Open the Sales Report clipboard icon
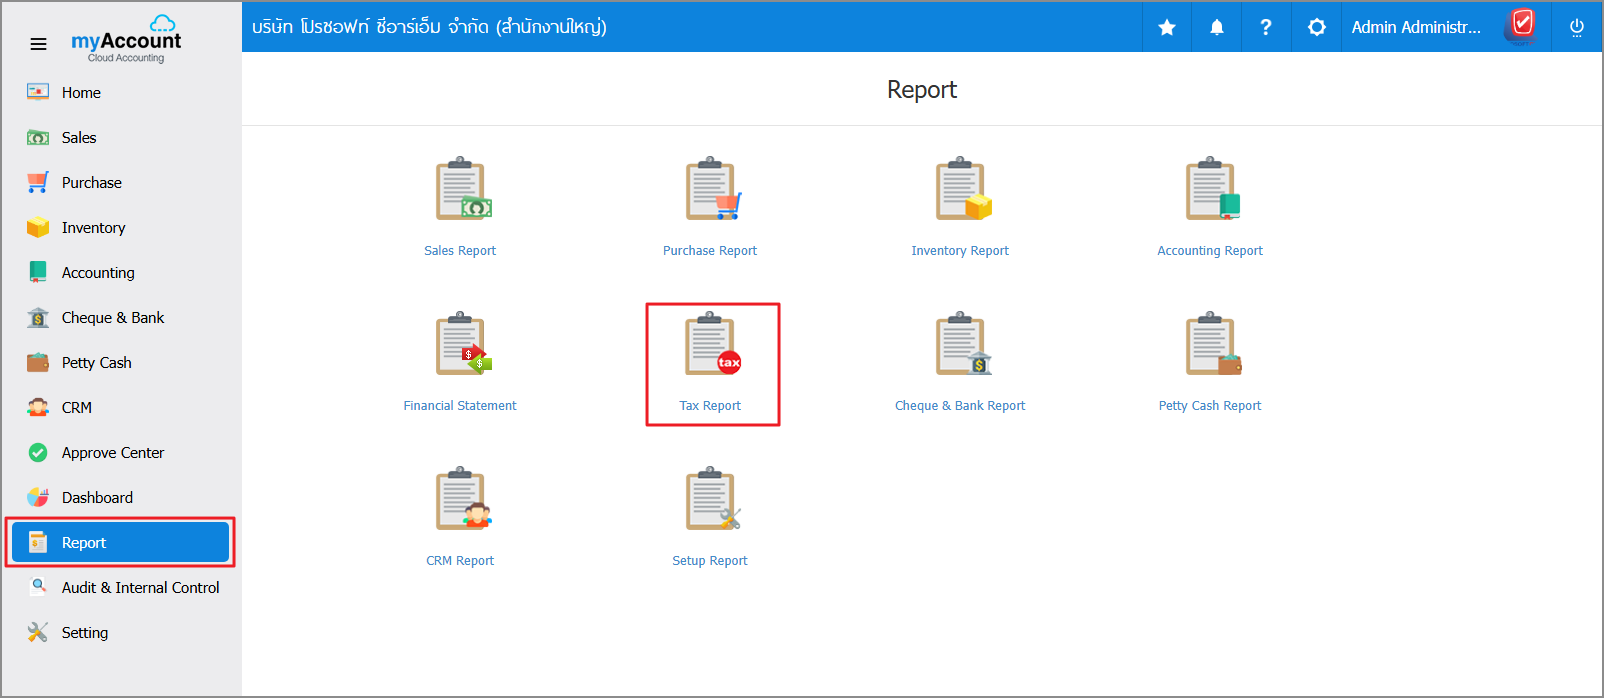Screen dimensions: 1604x698 point(461,189)
